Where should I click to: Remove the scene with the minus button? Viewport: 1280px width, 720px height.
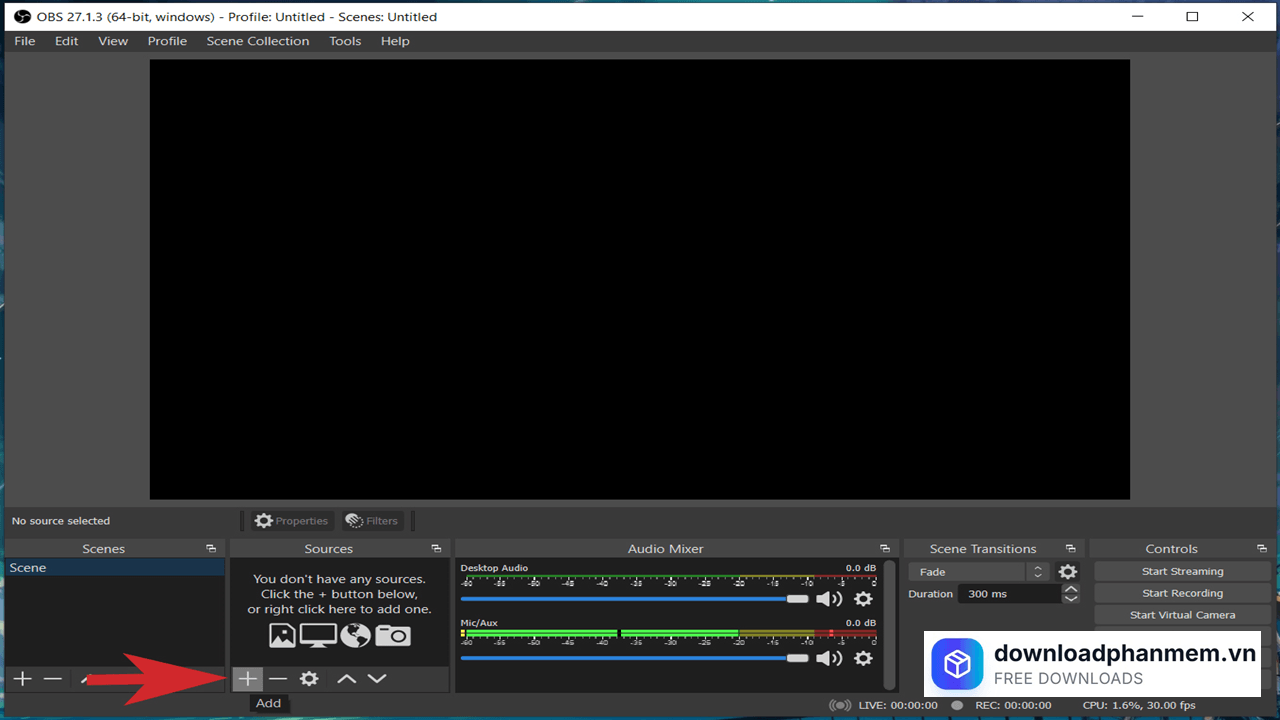[53, 679]
